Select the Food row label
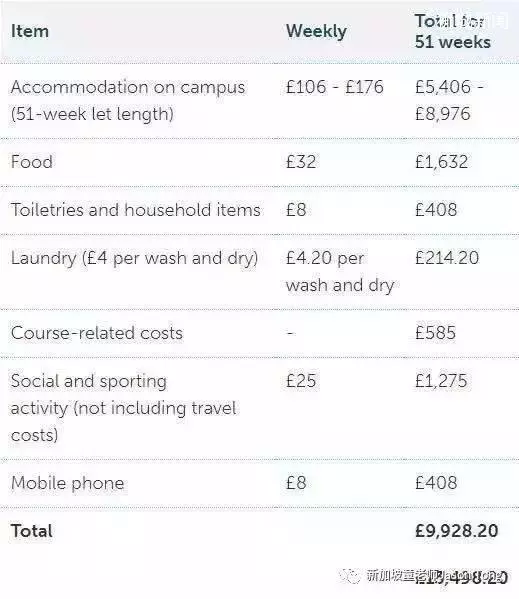The image size is (519, 599). click(x=32, y=162)
